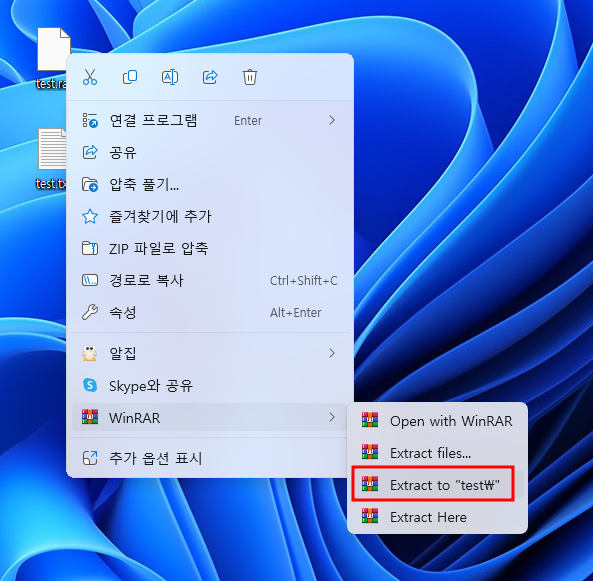This screenshot has height=581, width=593.
Task: Expand the 알집 submenu chevron
Action: pyautogui.click(x=332, y=353)
